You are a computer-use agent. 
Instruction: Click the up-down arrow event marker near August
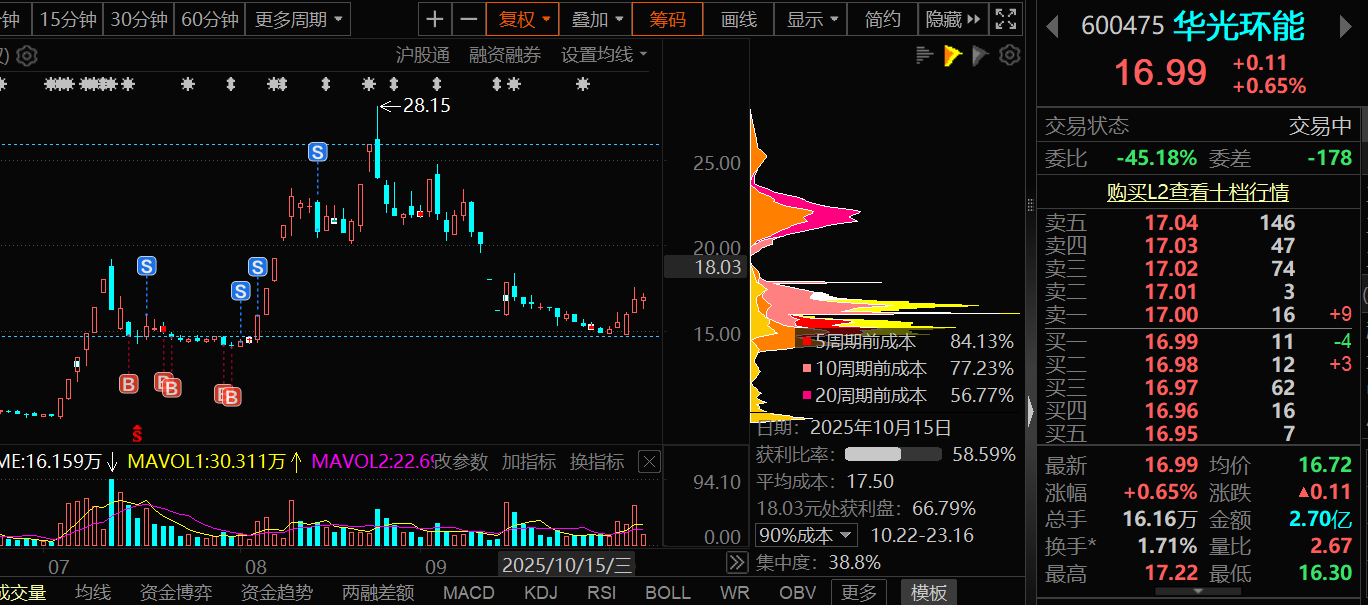coord(231,84)
